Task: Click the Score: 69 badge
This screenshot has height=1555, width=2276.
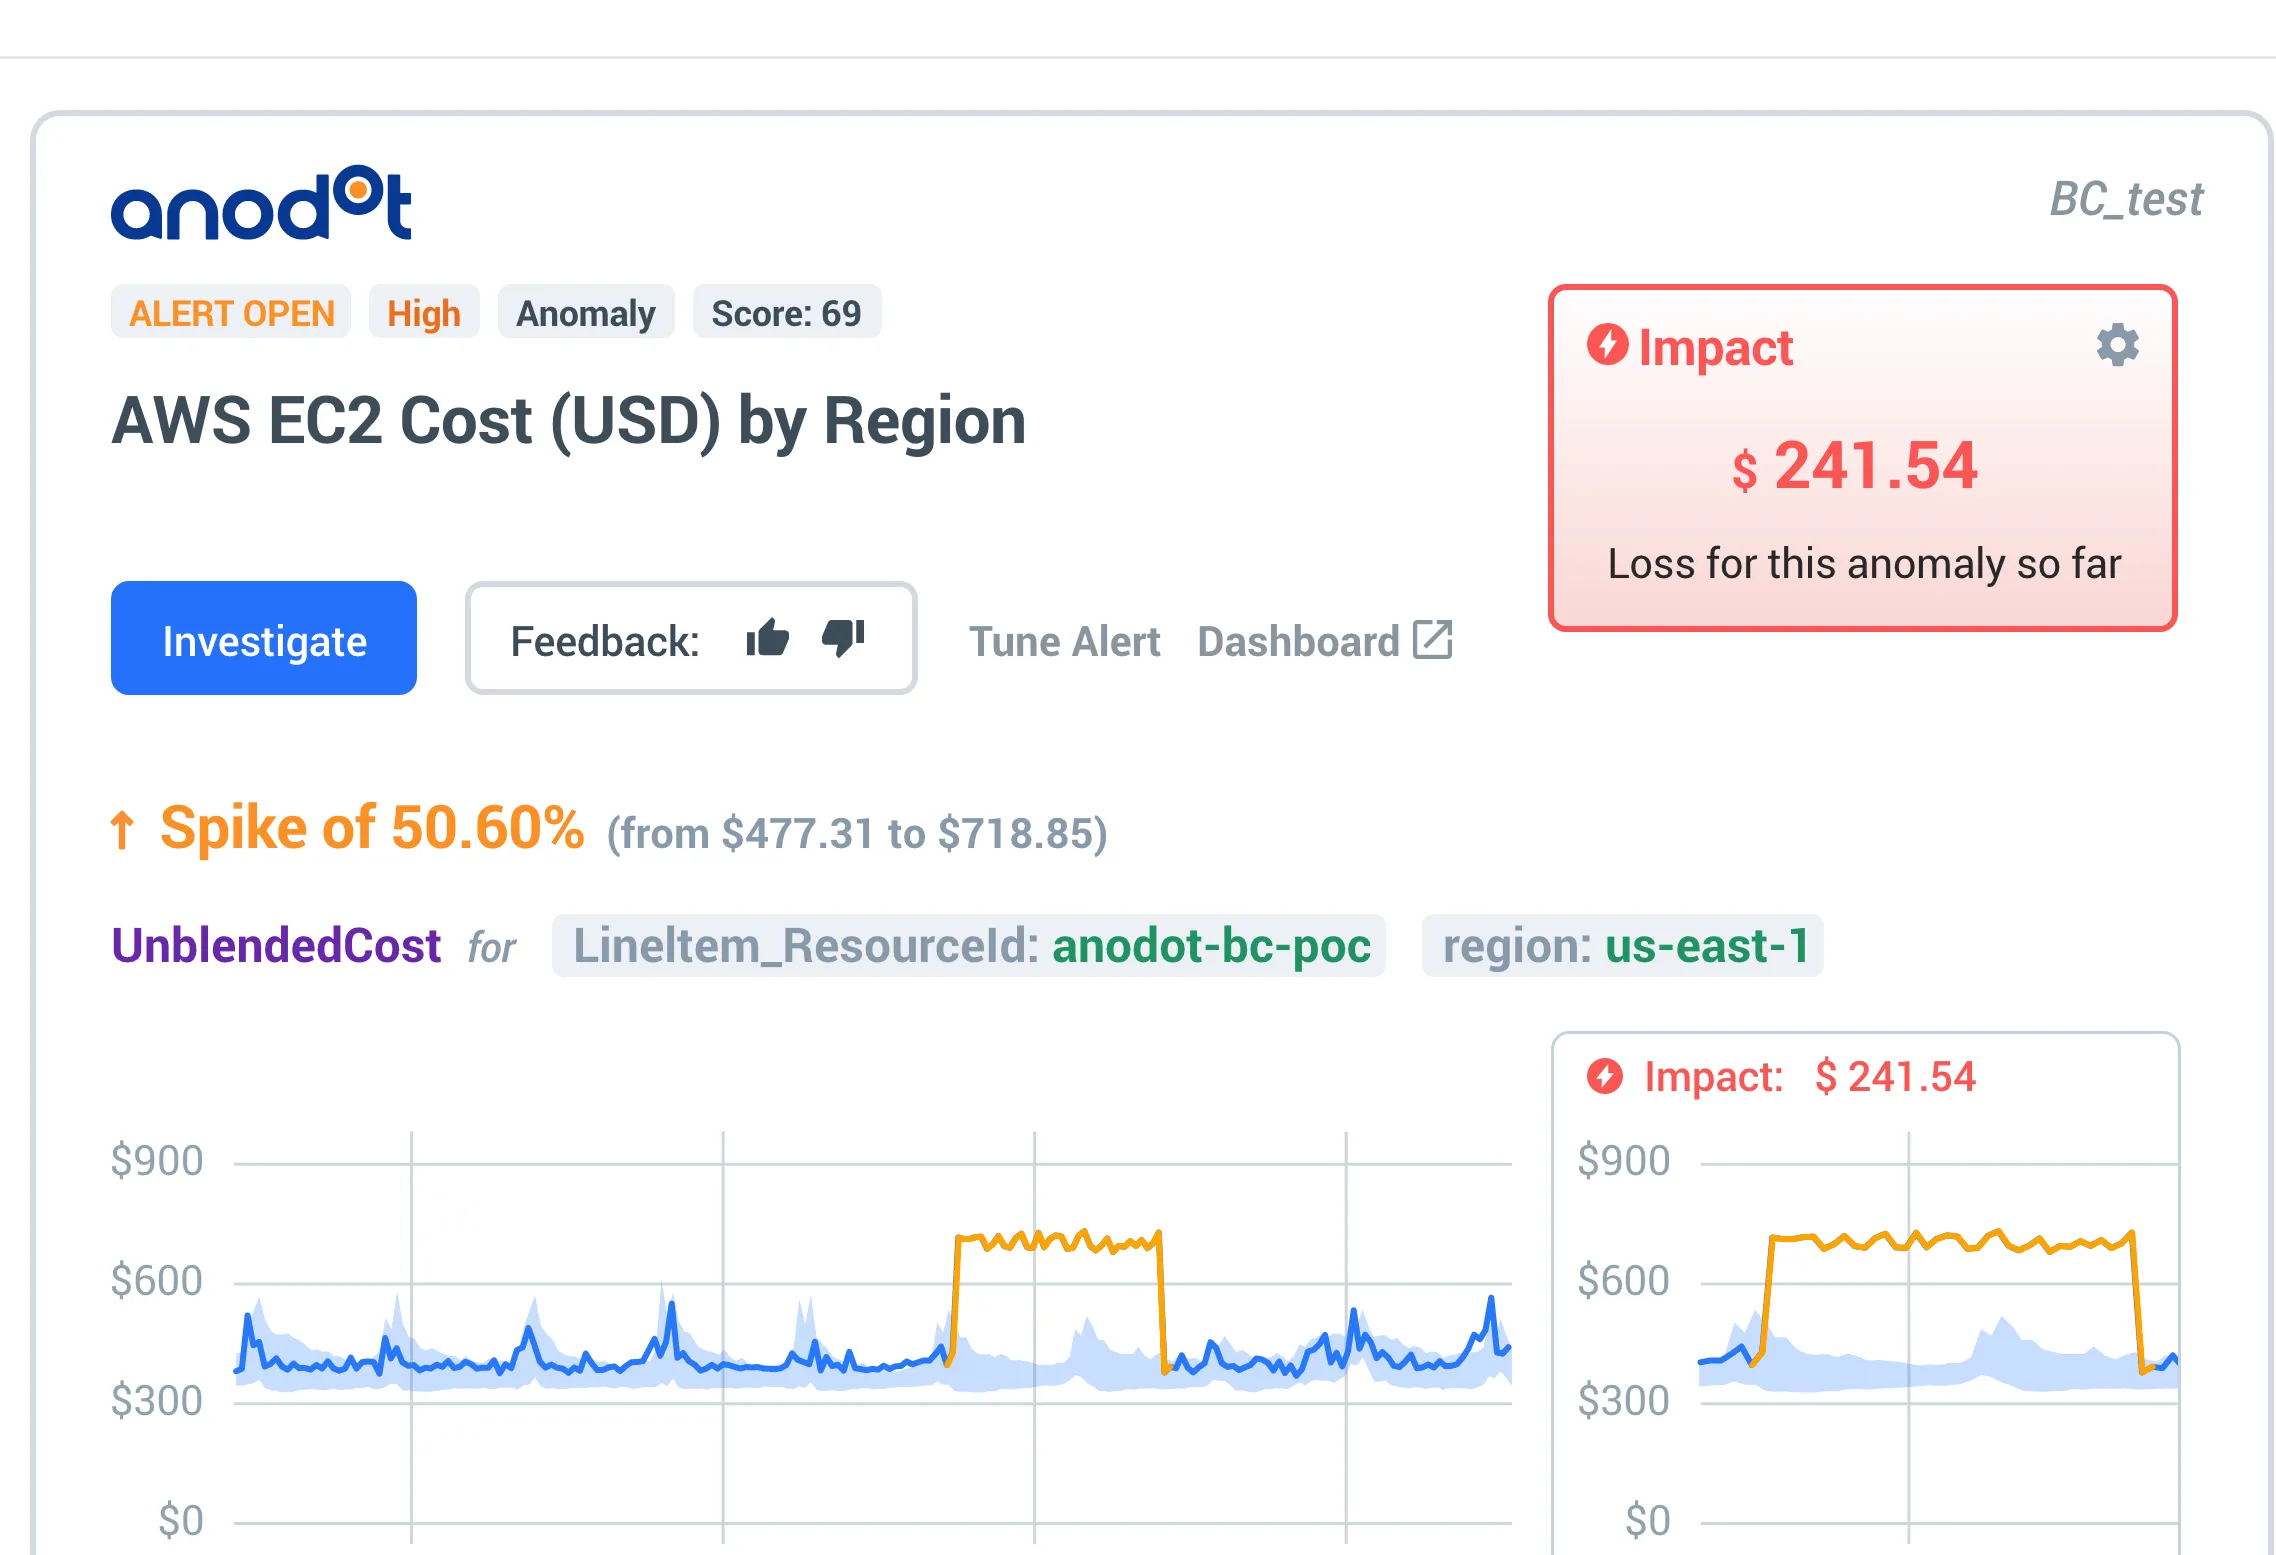Action: pos(786,313)
